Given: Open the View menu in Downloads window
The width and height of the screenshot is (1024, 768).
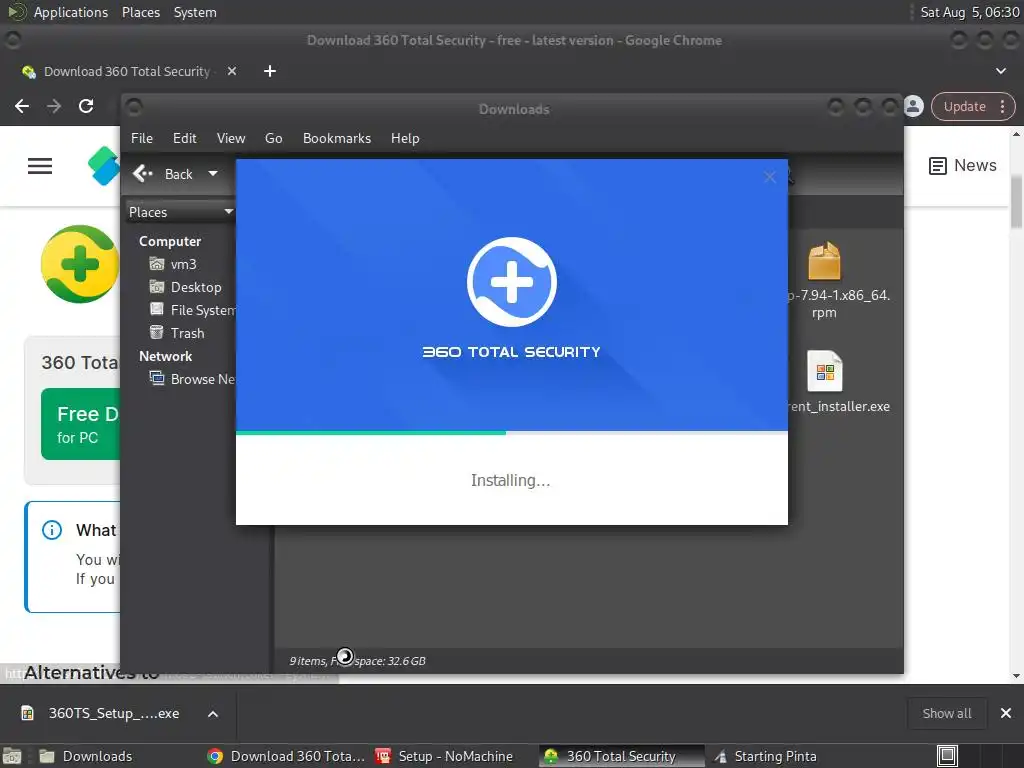Looking at the screenshot, I should [x=231, y=138].
